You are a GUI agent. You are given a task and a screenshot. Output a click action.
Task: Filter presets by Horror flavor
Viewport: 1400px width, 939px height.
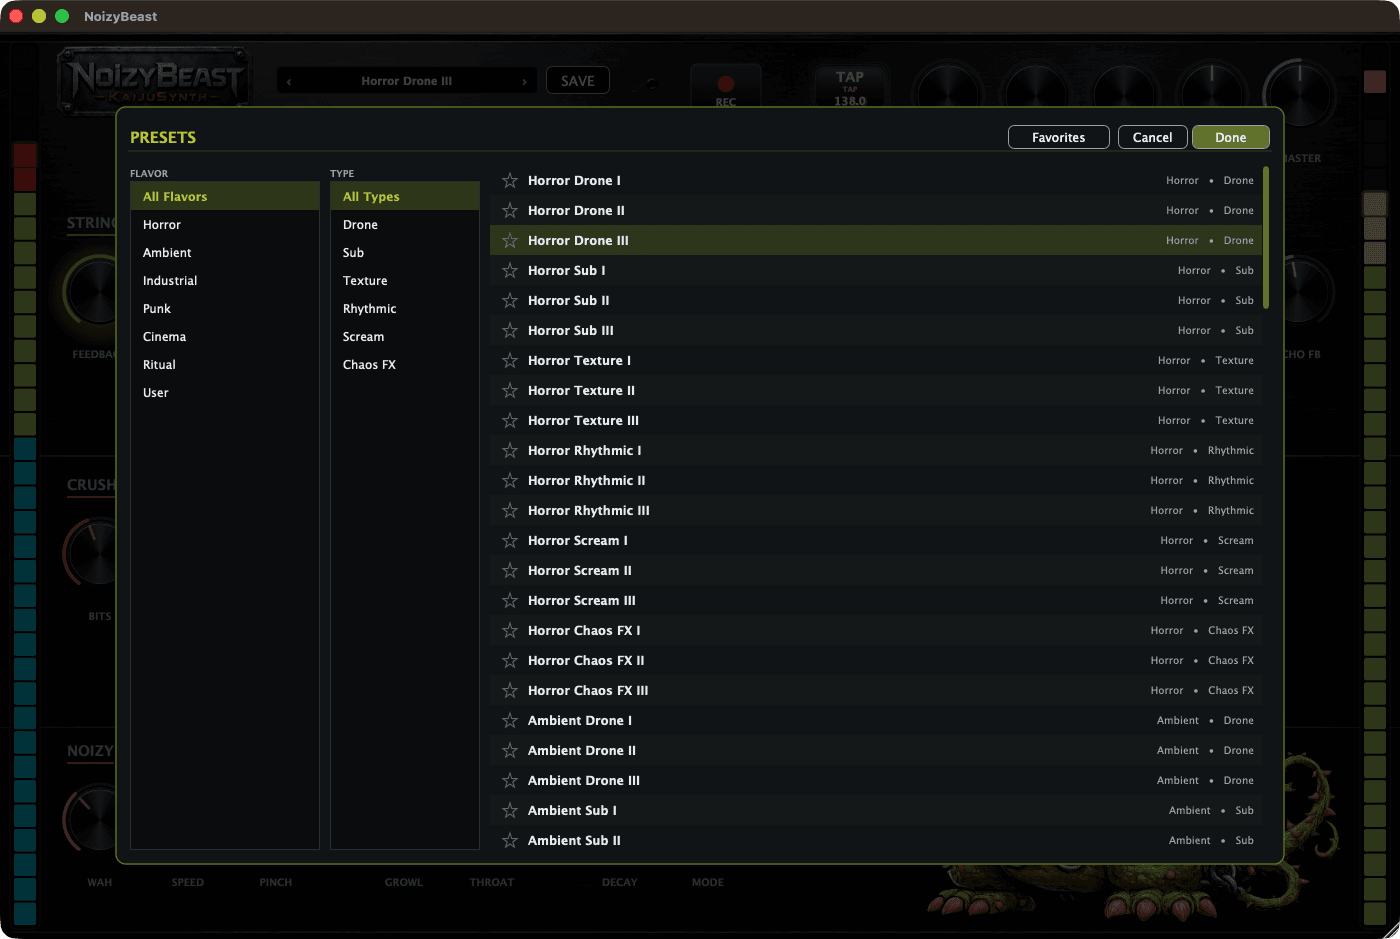tap(225, 225)
